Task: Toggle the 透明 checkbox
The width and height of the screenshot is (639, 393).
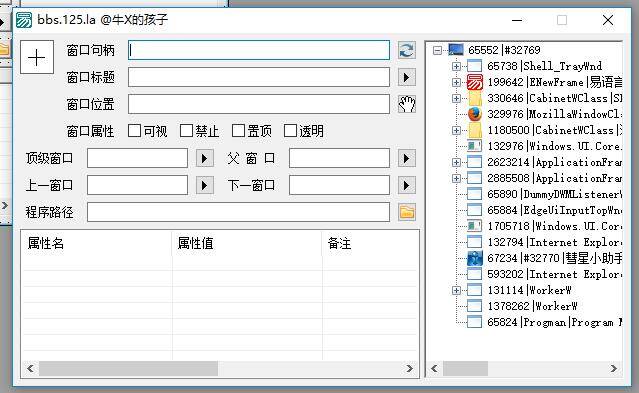Action: tap(290, 131)
